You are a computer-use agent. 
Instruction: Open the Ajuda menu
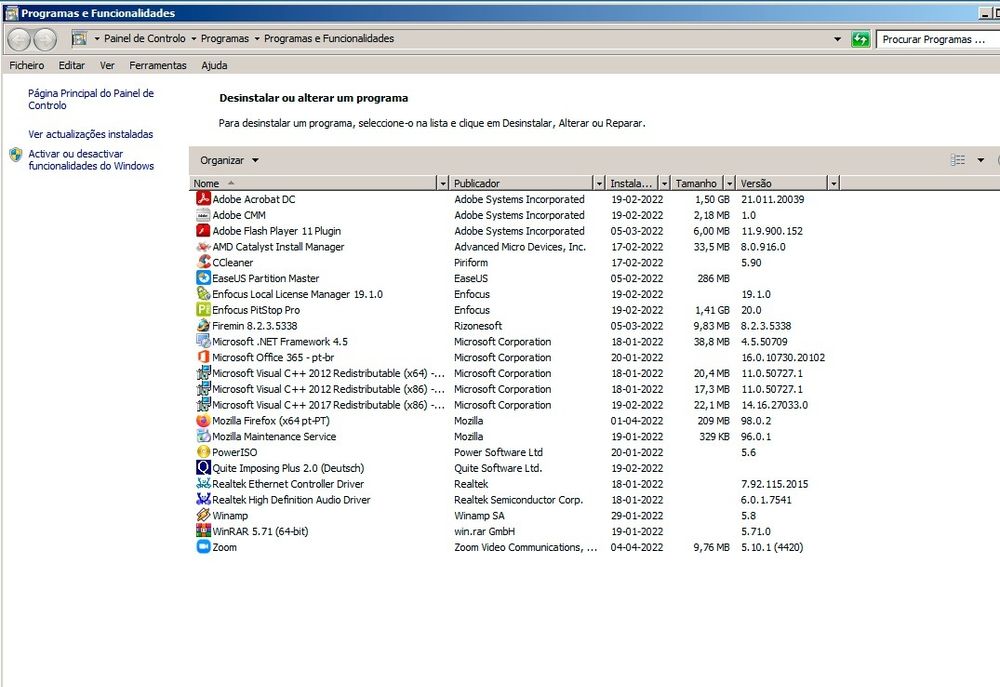(x=214, y=65)
